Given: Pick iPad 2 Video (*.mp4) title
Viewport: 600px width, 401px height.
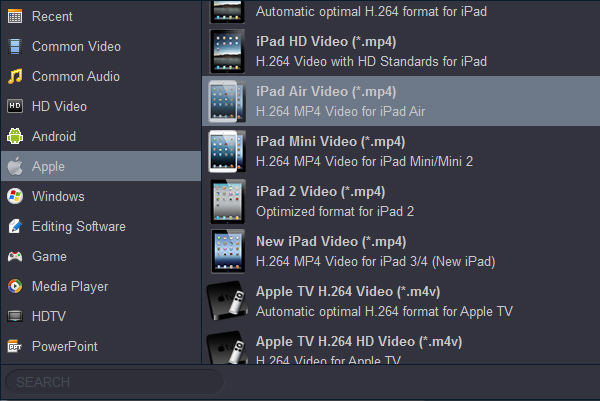Looking at the screenshot, I should (321, 191).
